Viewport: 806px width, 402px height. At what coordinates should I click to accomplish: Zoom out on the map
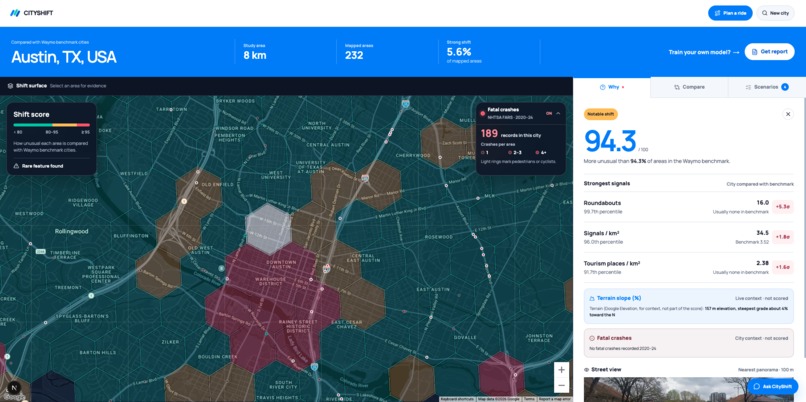561,385
